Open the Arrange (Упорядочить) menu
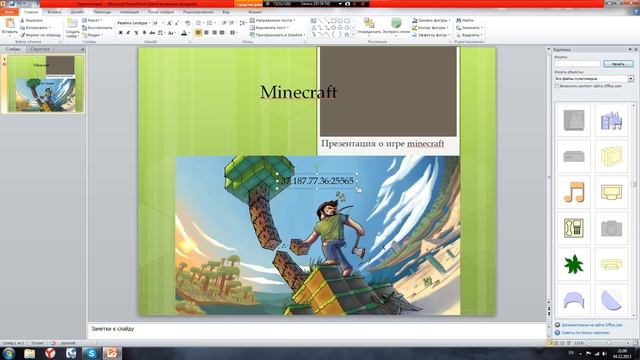Image resolution: width=640 pixels, height=360 pixels. click(x=369, y=26)
